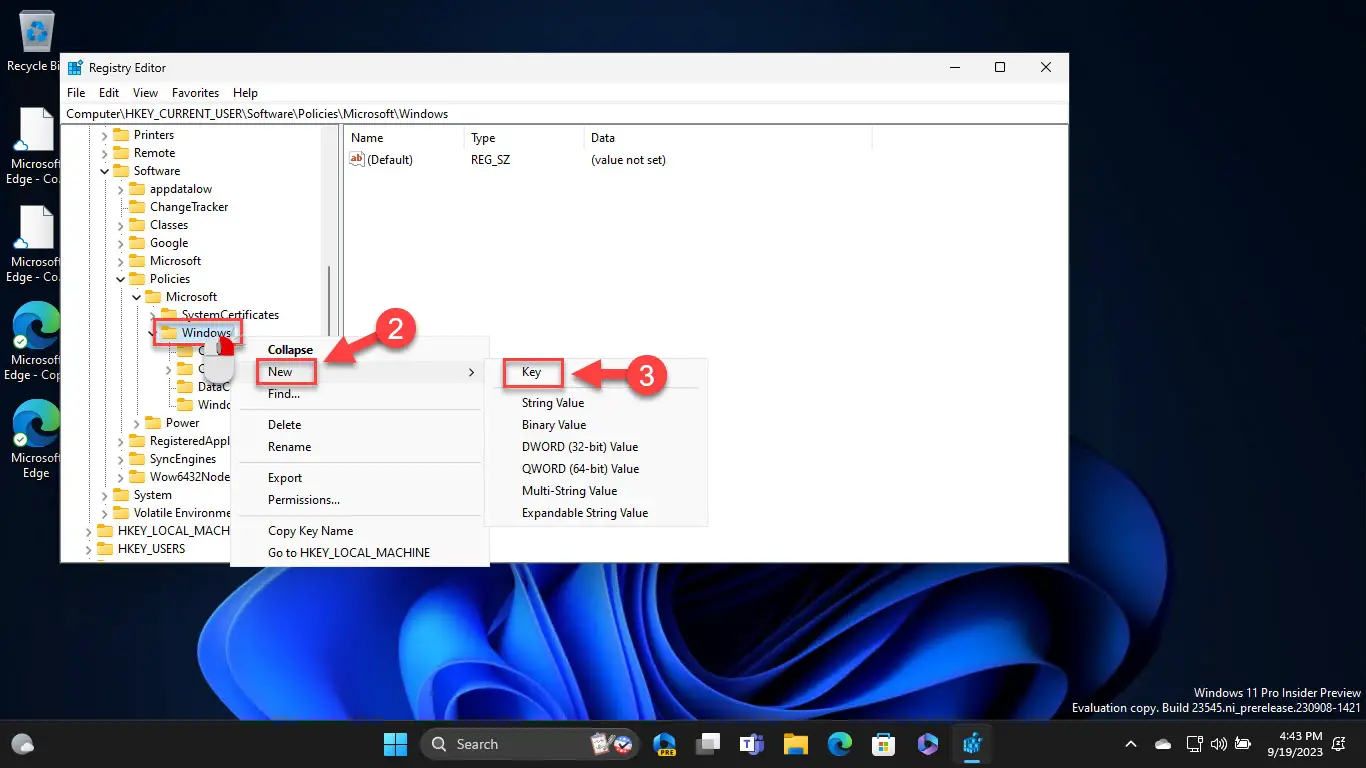Click the (Default) value entry

381,160
